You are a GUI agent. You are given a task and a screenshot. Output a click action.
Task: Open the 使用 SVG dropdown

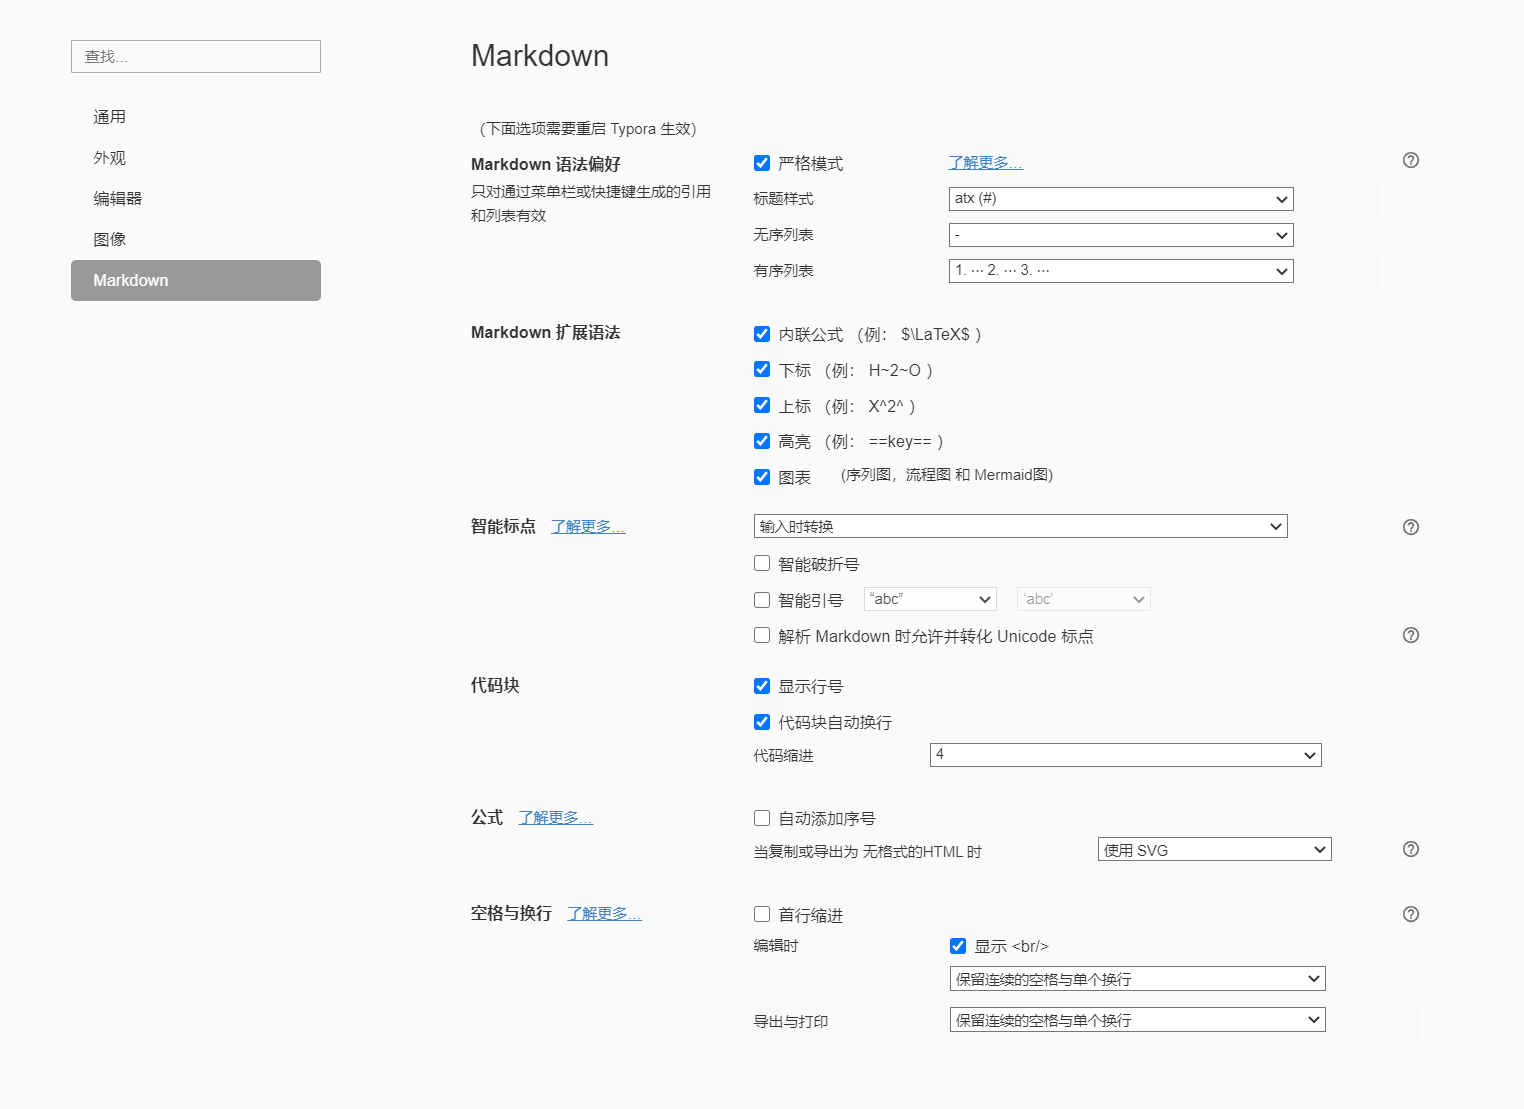tap(1215, 849)
